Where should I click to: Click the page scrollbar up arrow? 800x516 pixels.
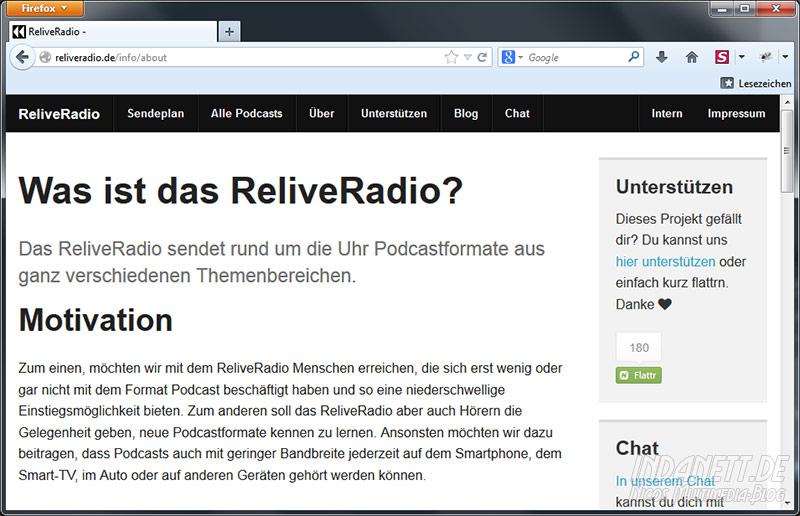787,102
